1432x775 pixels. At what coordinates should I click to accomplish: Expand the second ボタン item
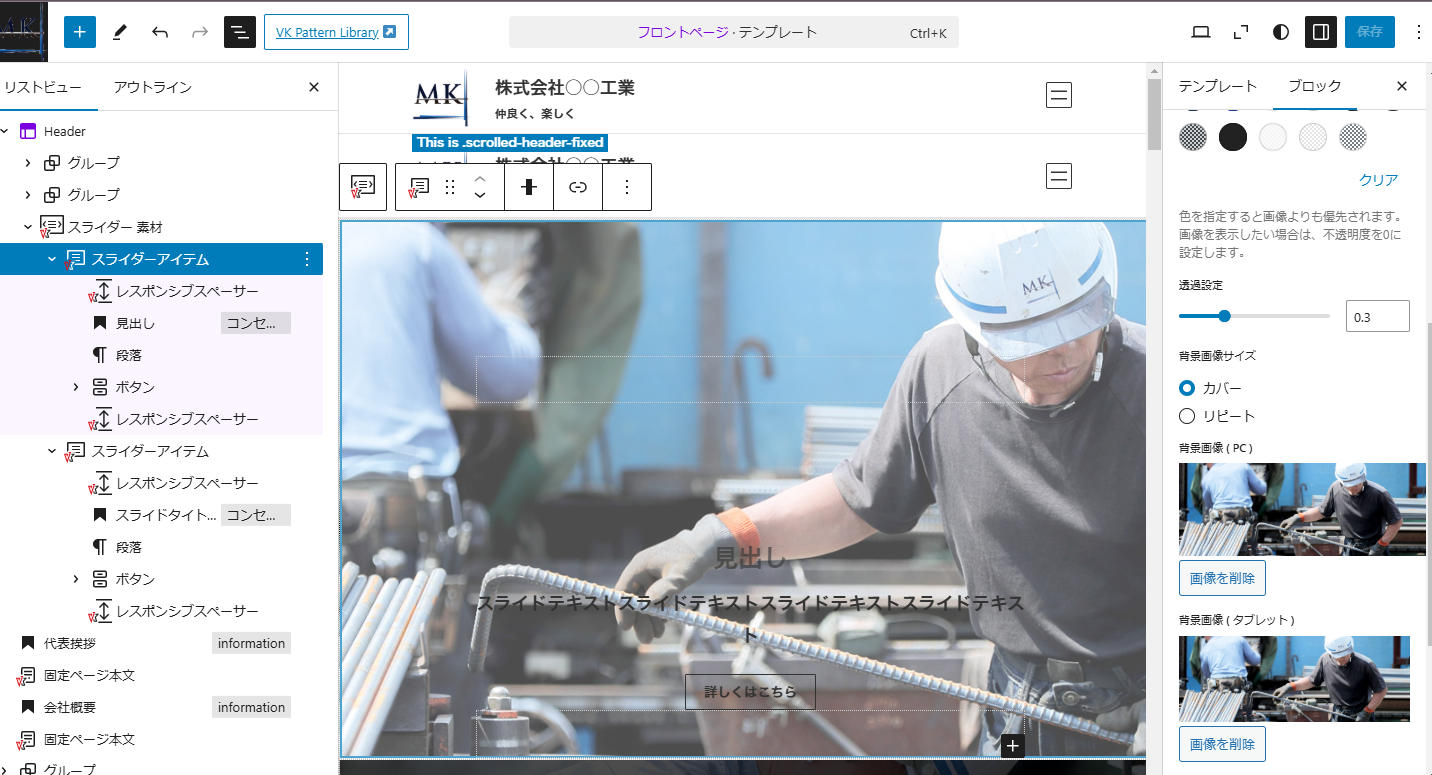(76, 579)
